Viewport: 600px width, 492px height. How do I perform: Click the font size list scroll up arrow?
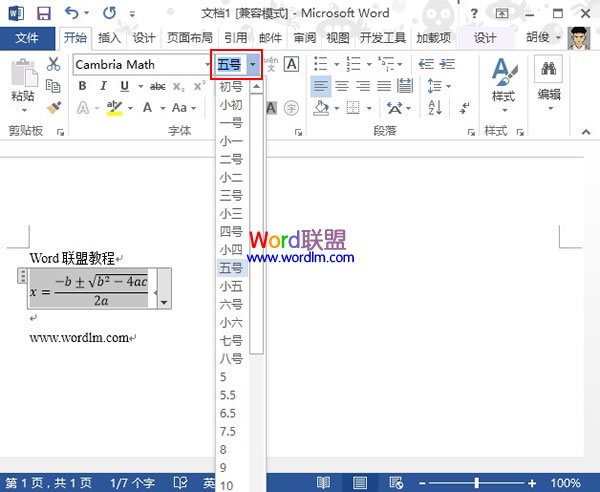(256, 86)
